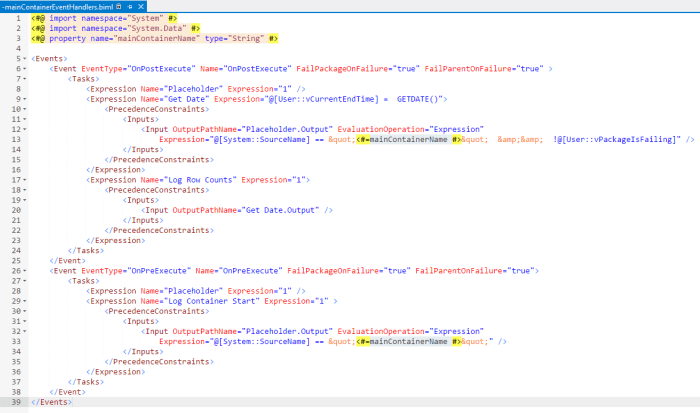Collapse the Input fold on line 32
700x413 pixels.
[25, 331]
